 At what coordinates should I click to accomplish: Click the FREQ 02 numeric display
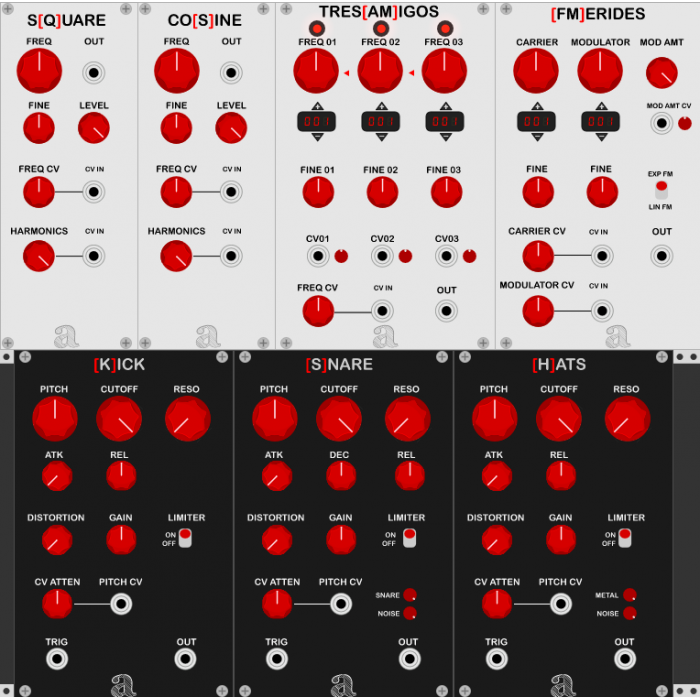click(381, 121)
